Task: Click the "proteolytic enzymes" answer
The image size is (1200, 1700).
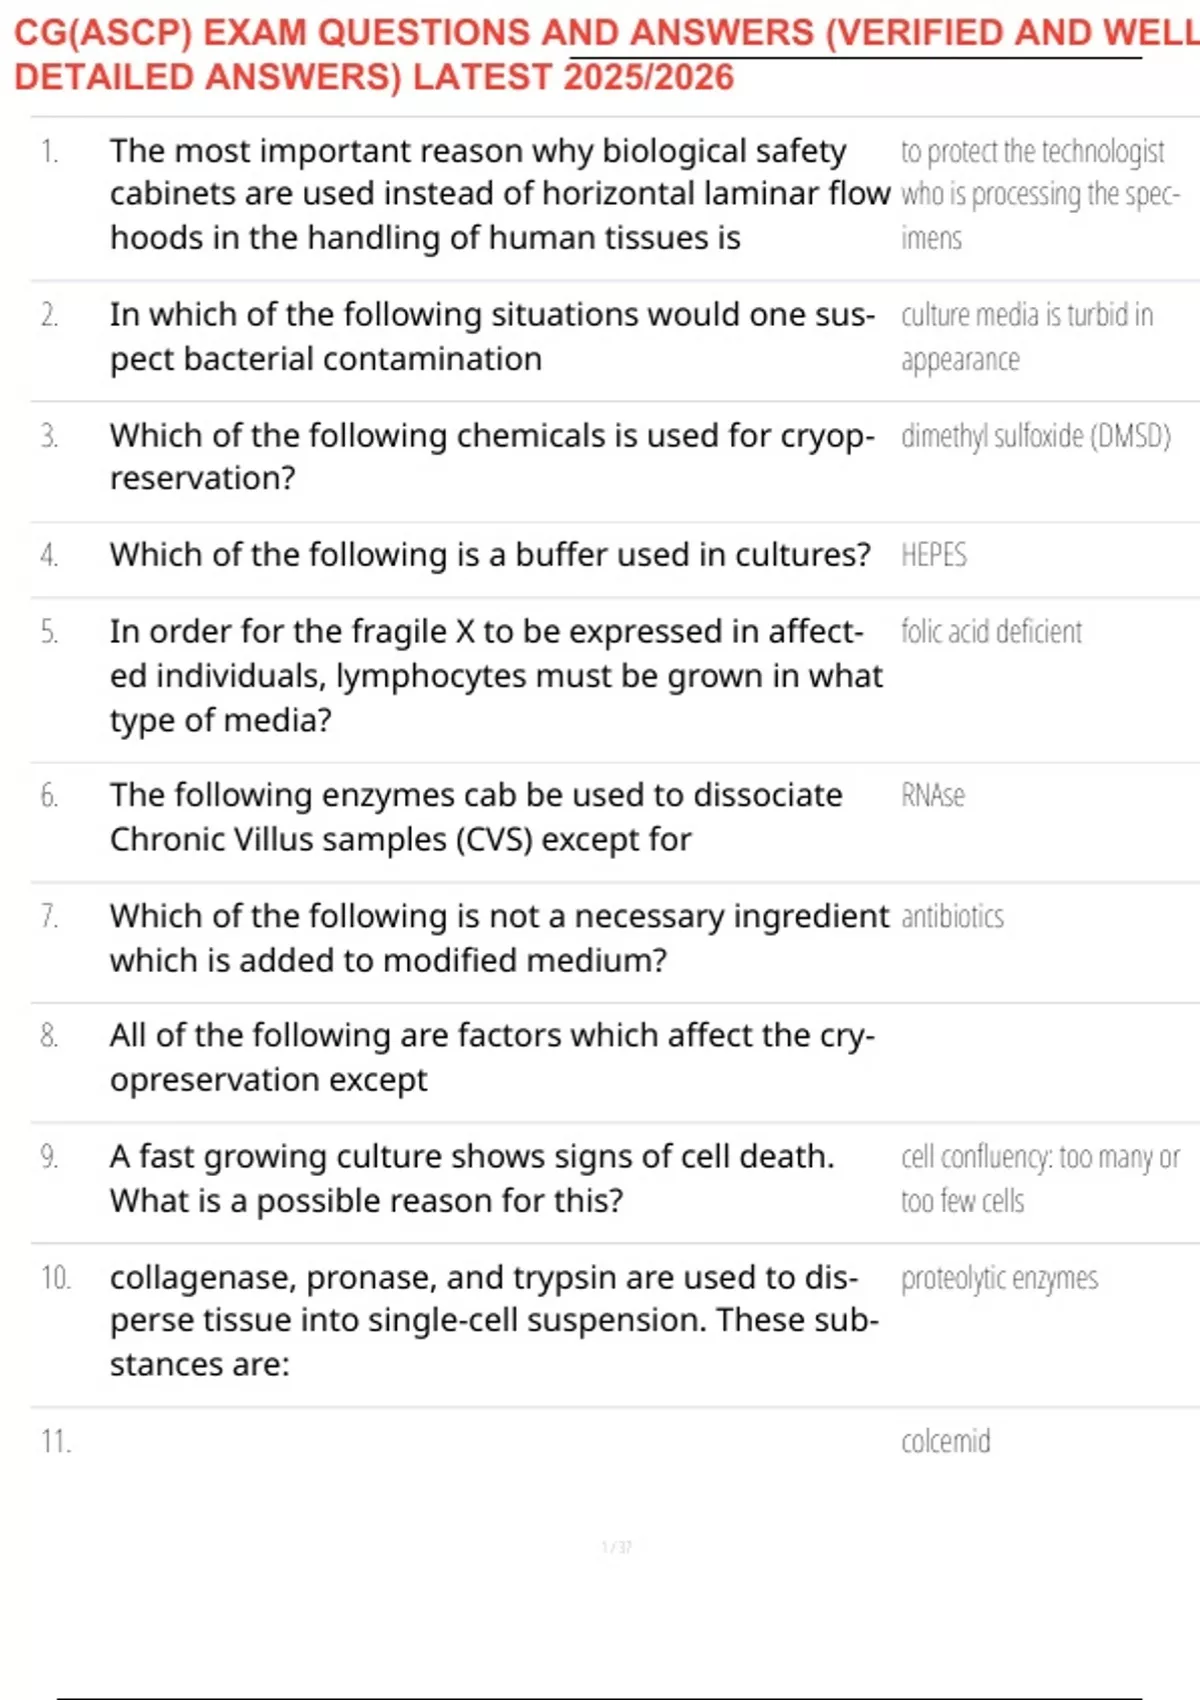Action: [x=999, y=1279]
